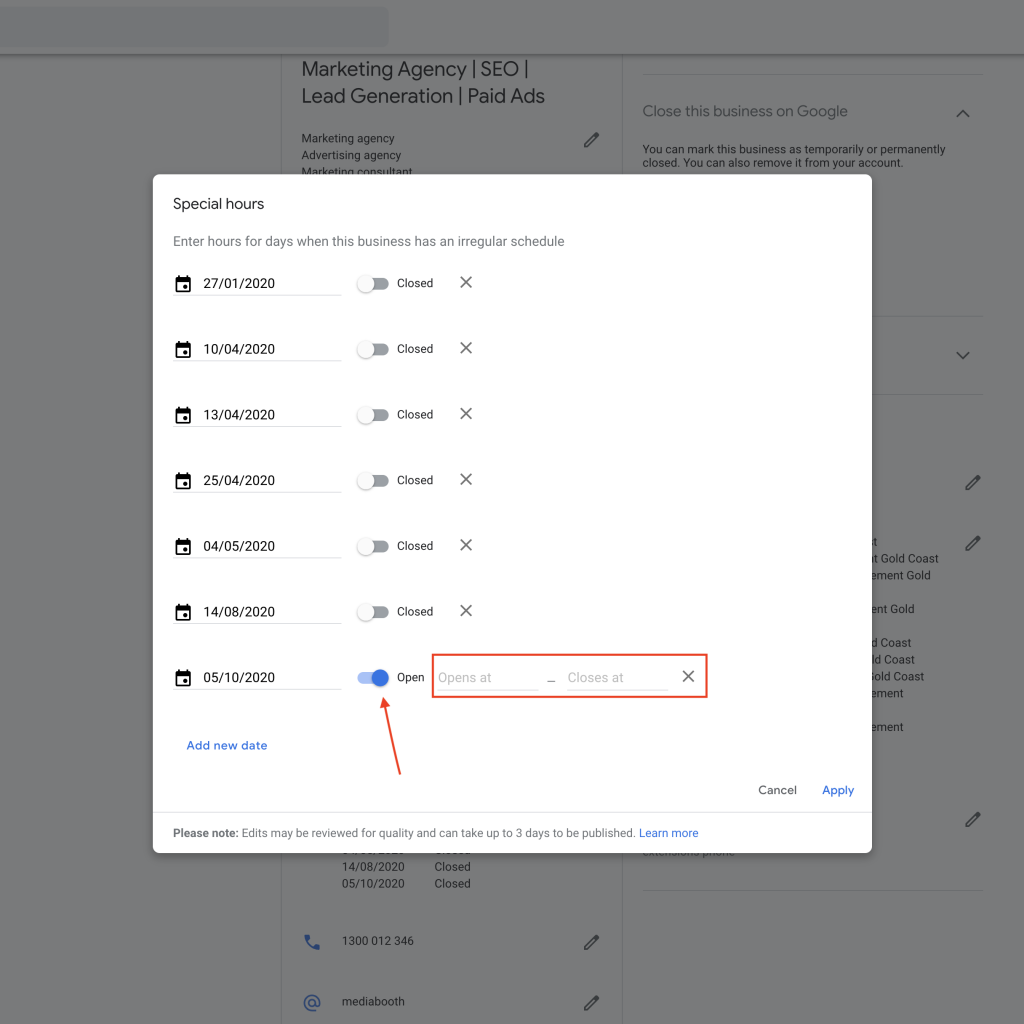This screenshot has width=1024, height=1024.
Task: Click the @ icon beside mediabooth
Action: (x=311, y=1001)
